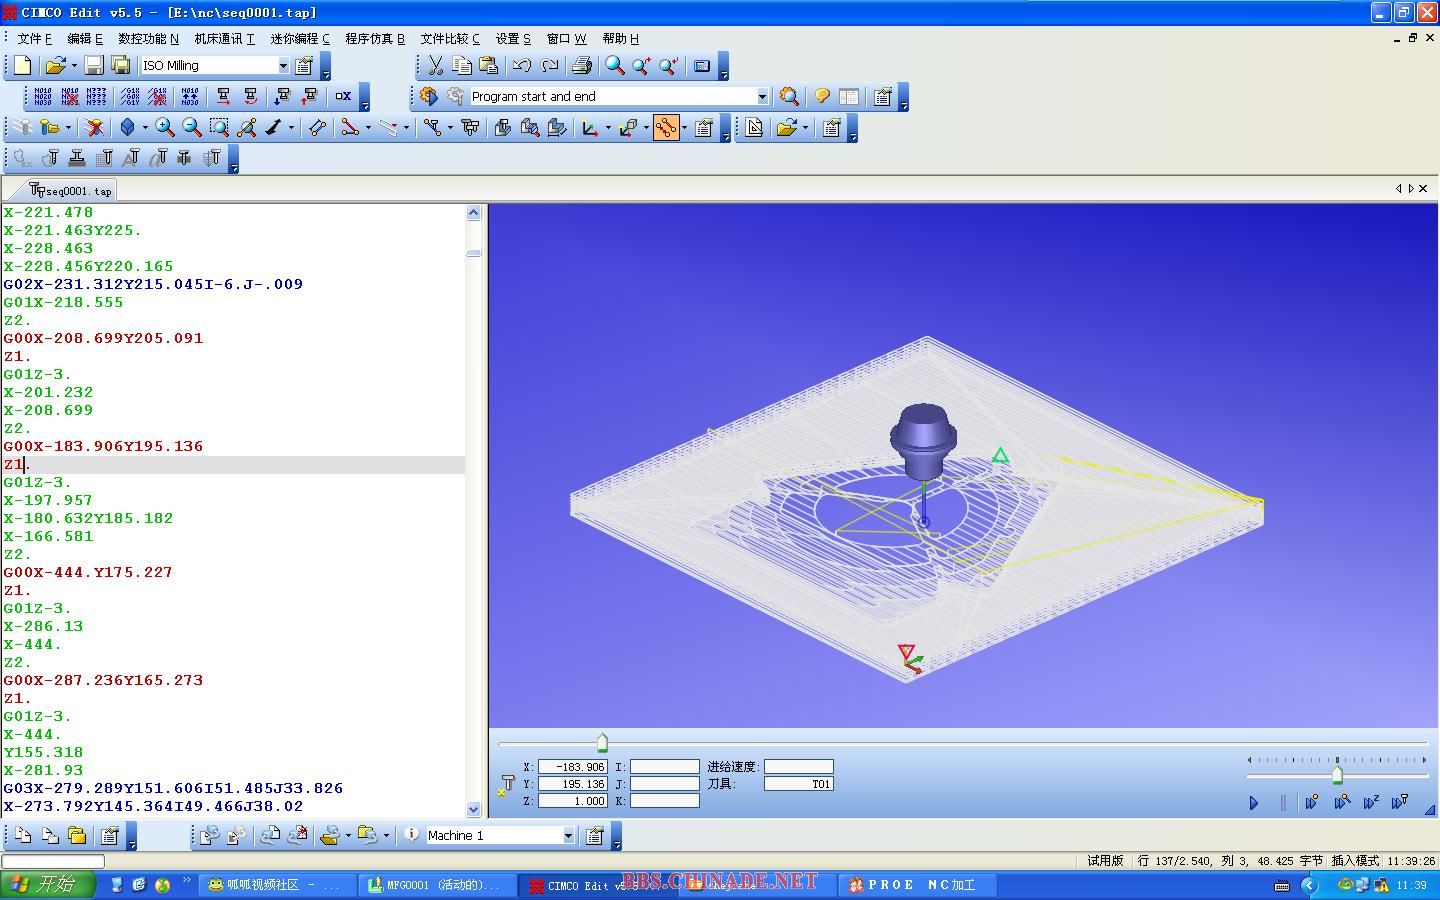Click the Cut scissors icon
The width and height of the screenshot is (1440, 900).
pyautogui.click(x=435, y=66)
